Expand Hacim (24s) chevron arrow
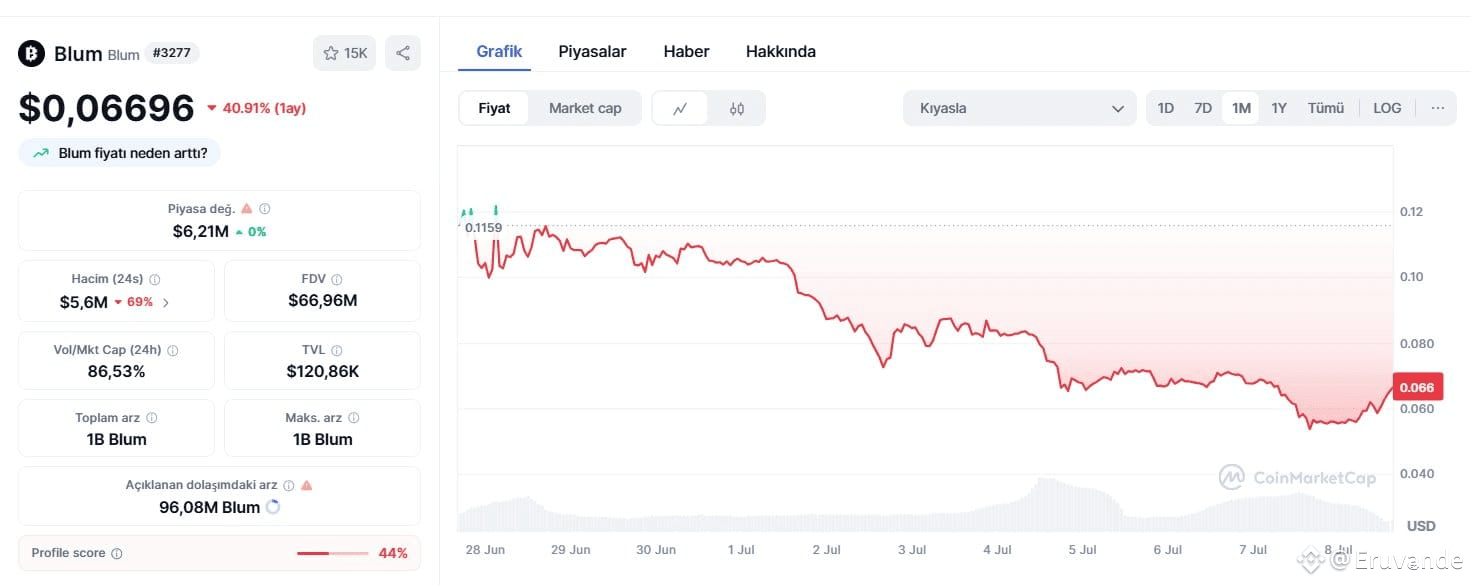This screenshot has width=1471, height=585. [166, 302]
